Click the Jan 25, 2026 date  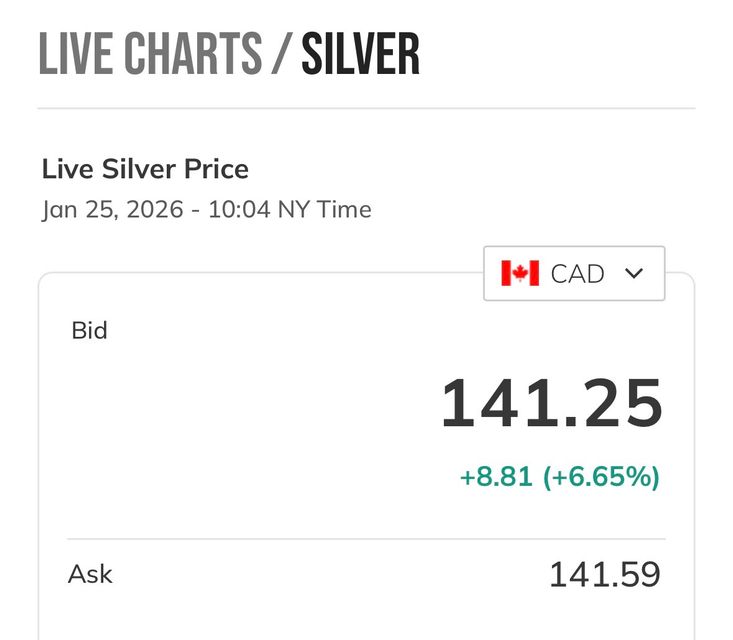114,210
